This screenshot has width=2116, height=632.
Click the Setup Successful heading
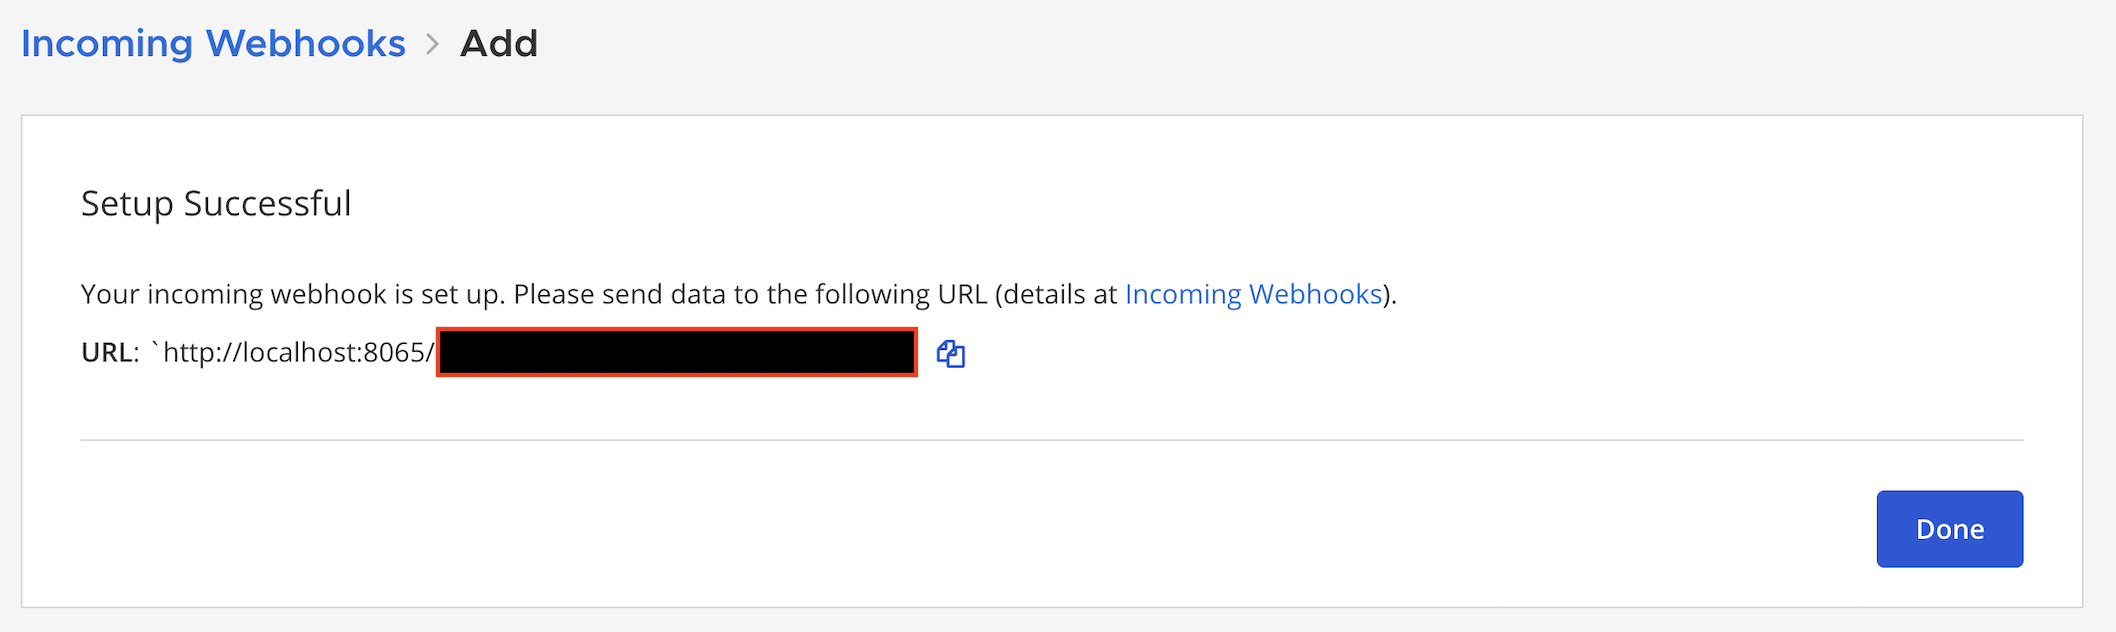(215, 203)
